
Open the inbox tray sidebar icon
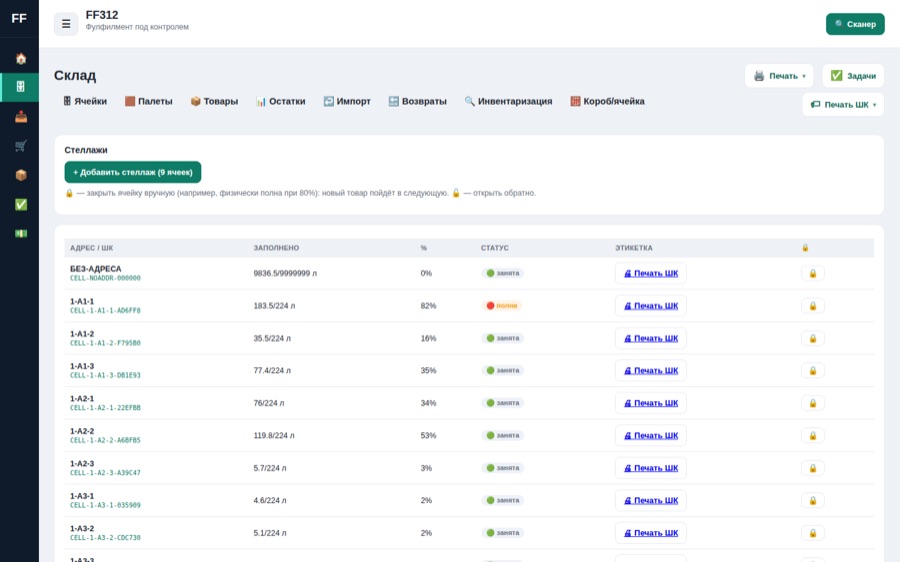point(21,117)
